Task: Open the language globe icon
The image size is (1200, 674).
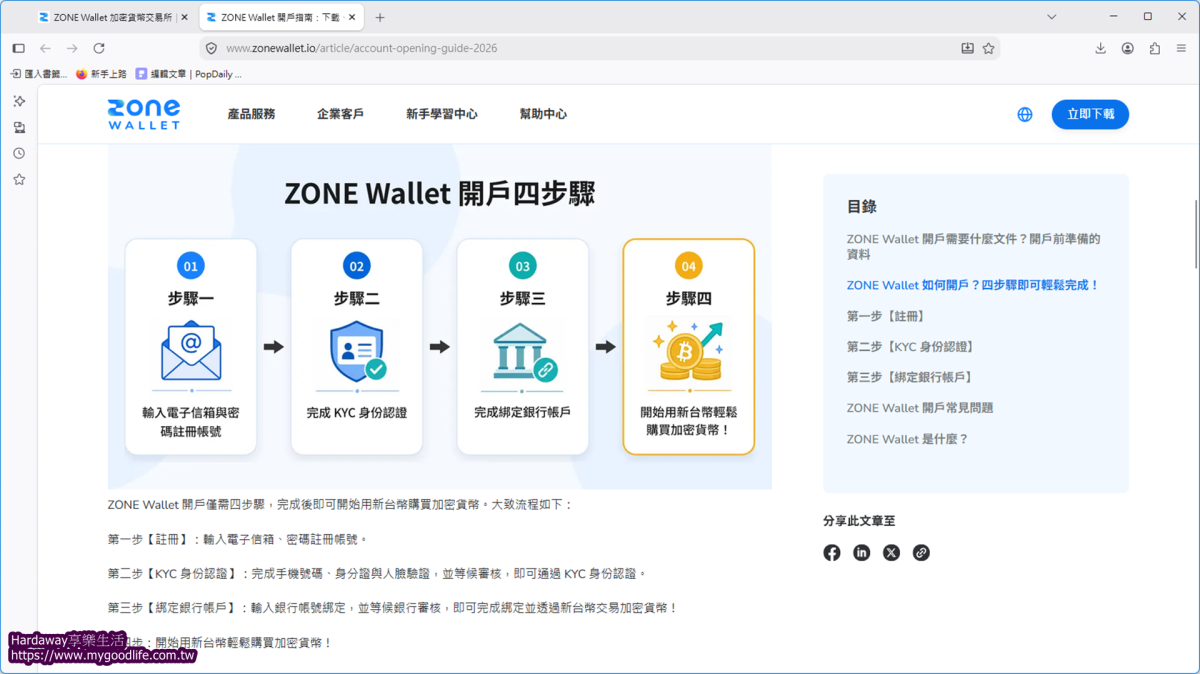Action: pos(1025,114)
